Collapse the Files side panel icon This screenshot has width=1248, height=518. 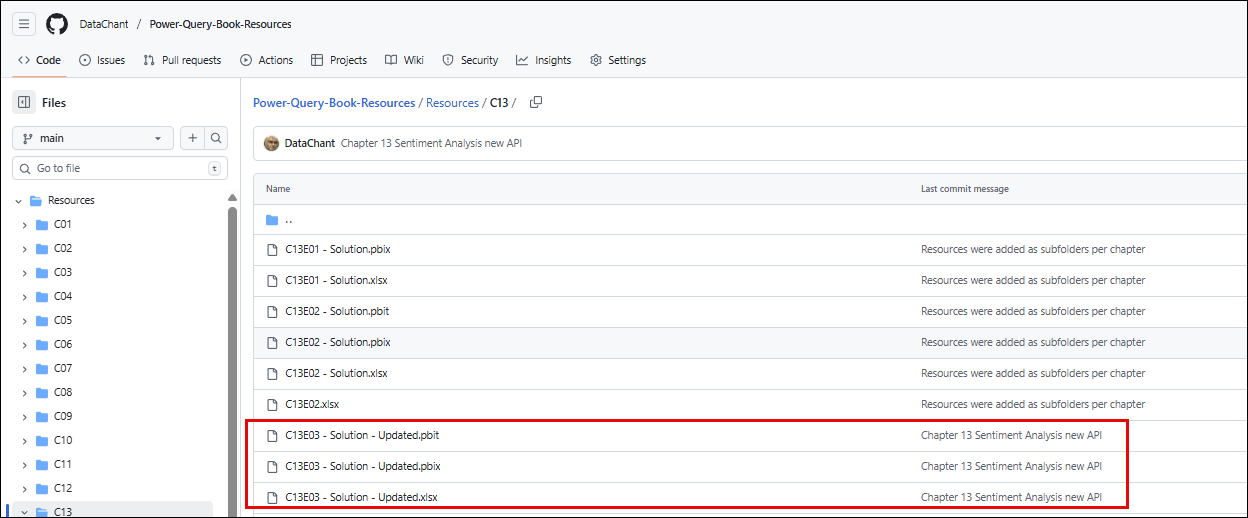point(24,102)
